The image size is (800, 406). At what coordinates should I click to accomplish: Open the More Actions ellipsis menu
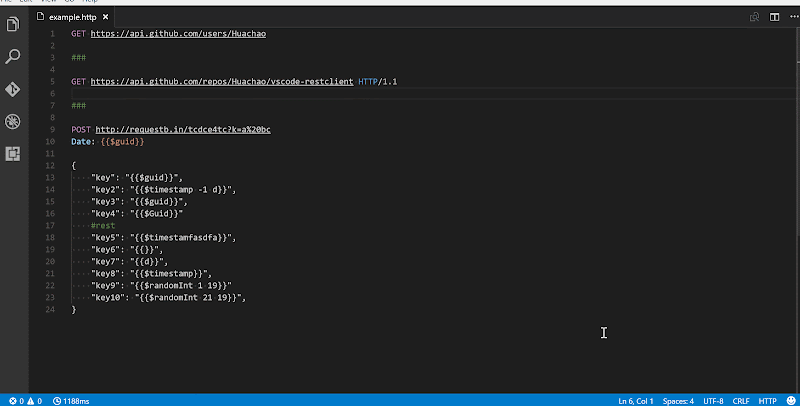(794, 17)
